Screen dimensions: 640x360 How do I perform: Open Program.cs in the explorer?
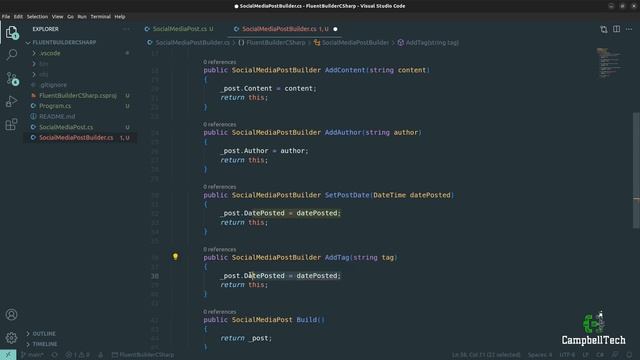point(55,106)
